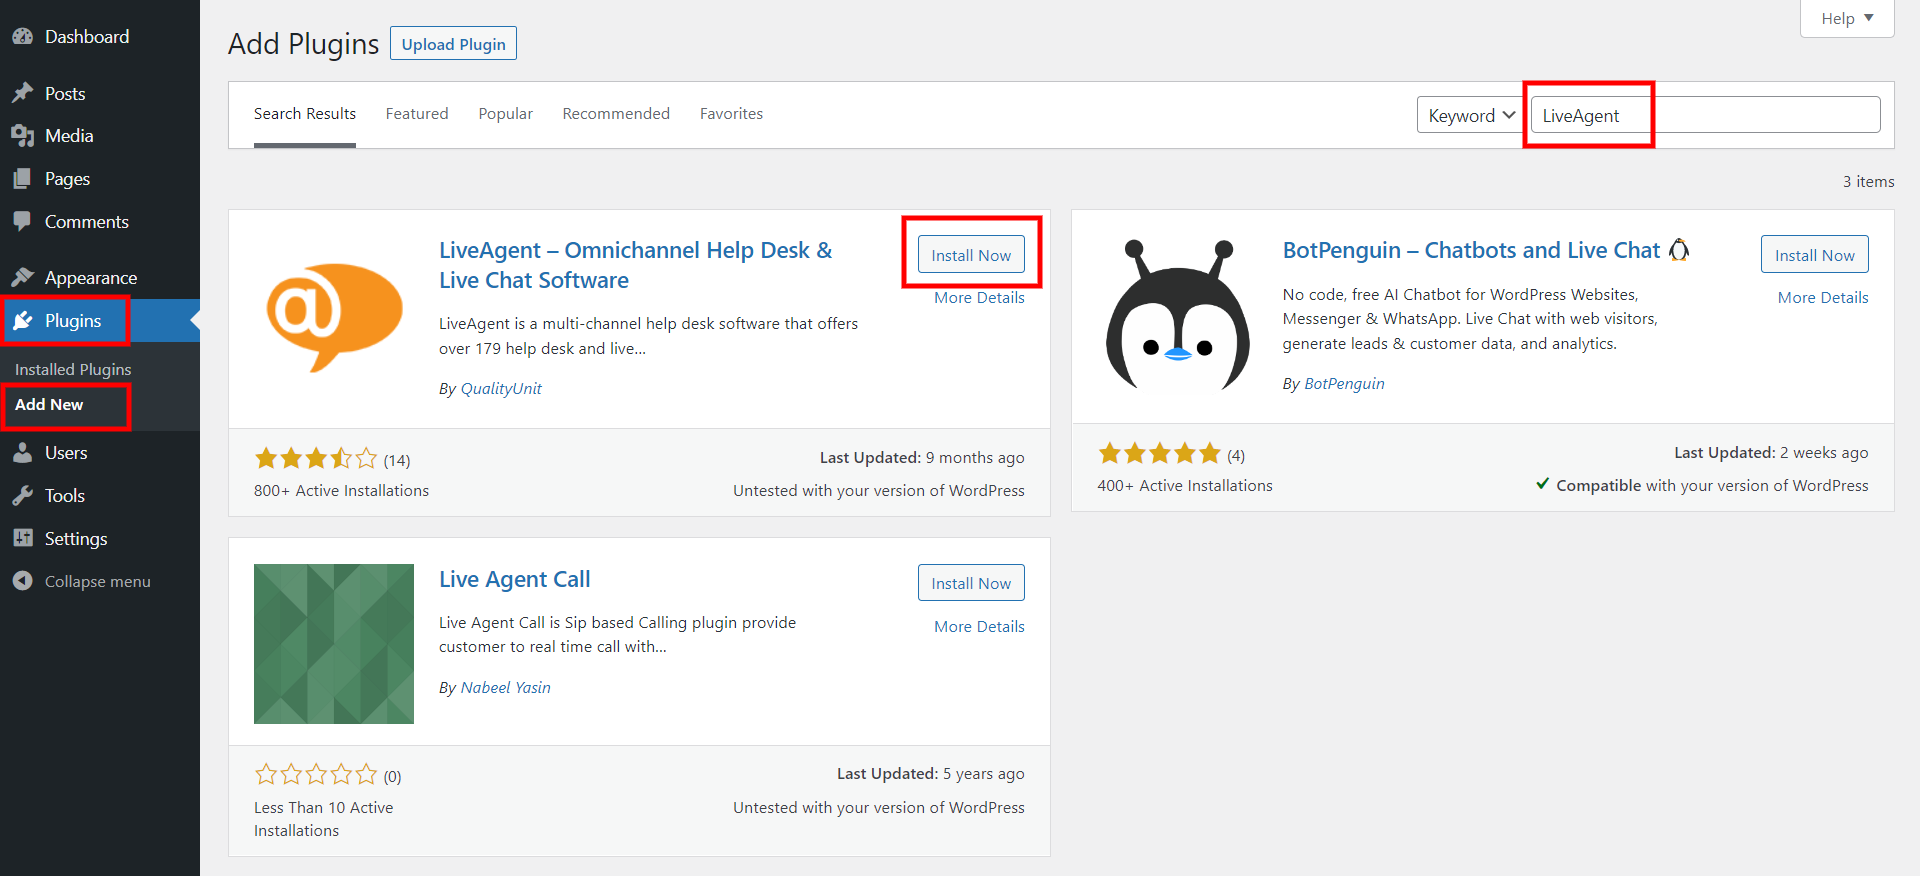Click the Settings sliders icon

pos(22,538)
